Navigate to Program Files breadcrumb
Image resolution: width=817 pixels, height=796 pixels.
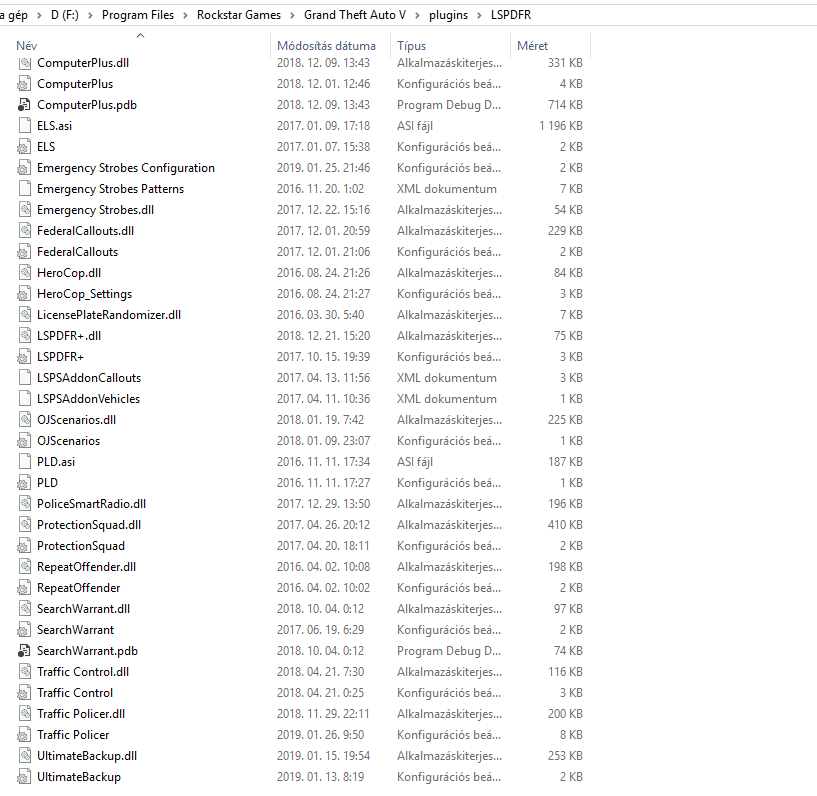tap(138, 15)
